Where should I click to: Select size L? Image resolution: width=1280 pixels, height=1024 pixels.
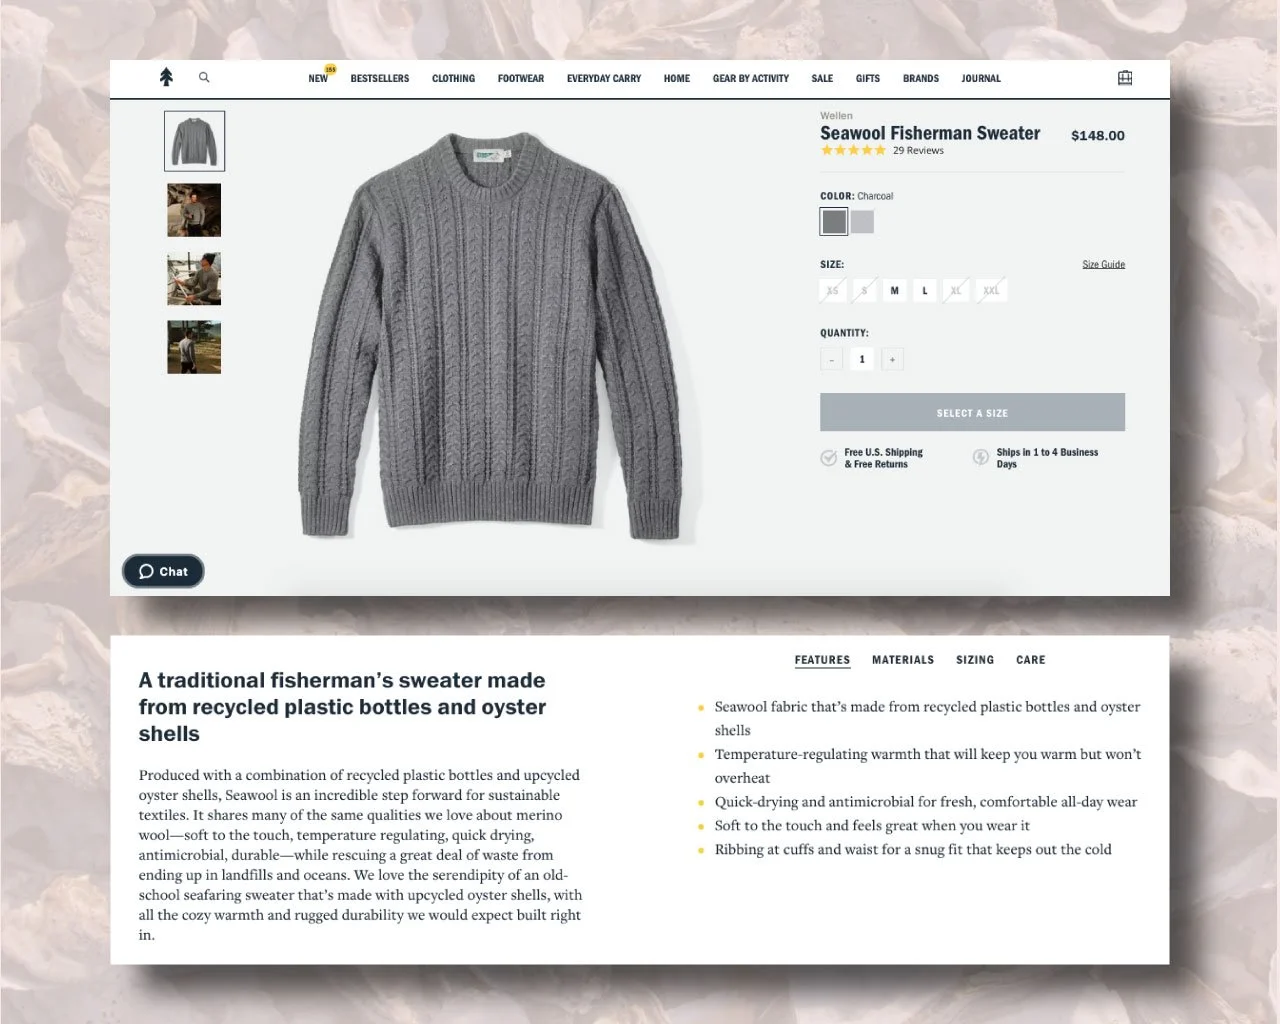coord(925,291)
